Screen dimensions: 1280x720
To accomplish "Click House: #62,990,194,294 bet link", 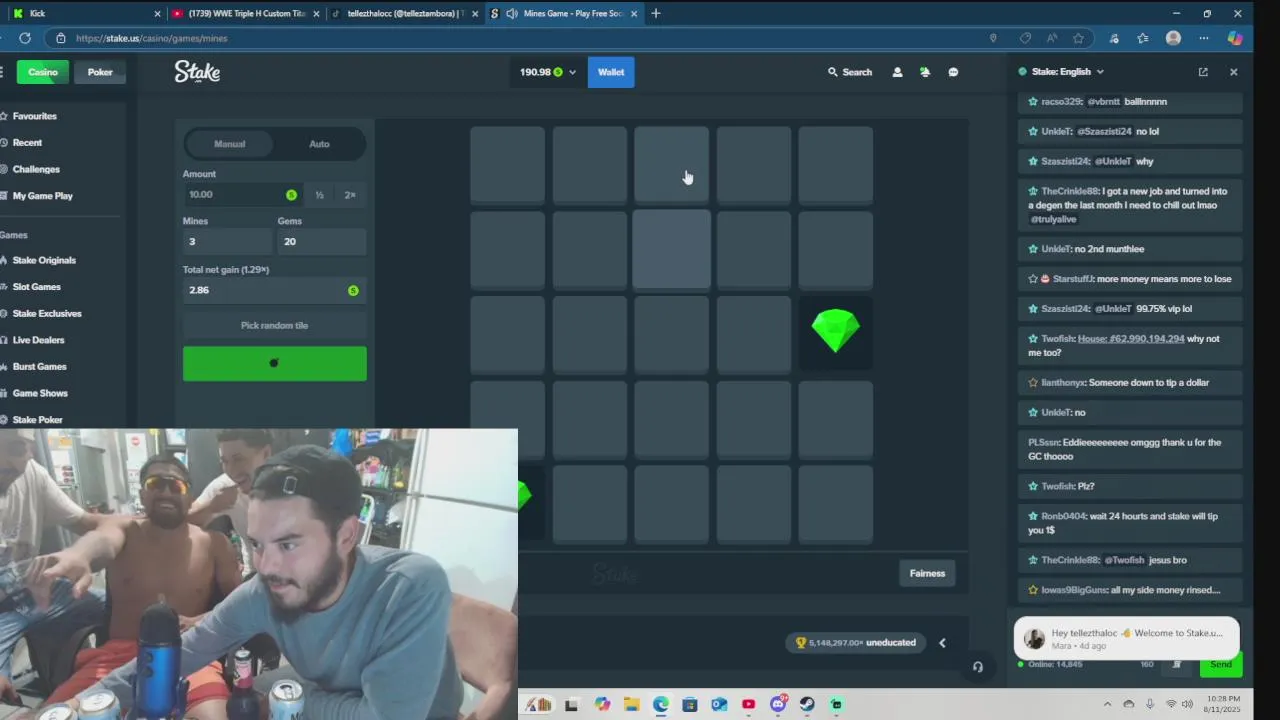I will pyautogui.click(x=1131, y=339).
